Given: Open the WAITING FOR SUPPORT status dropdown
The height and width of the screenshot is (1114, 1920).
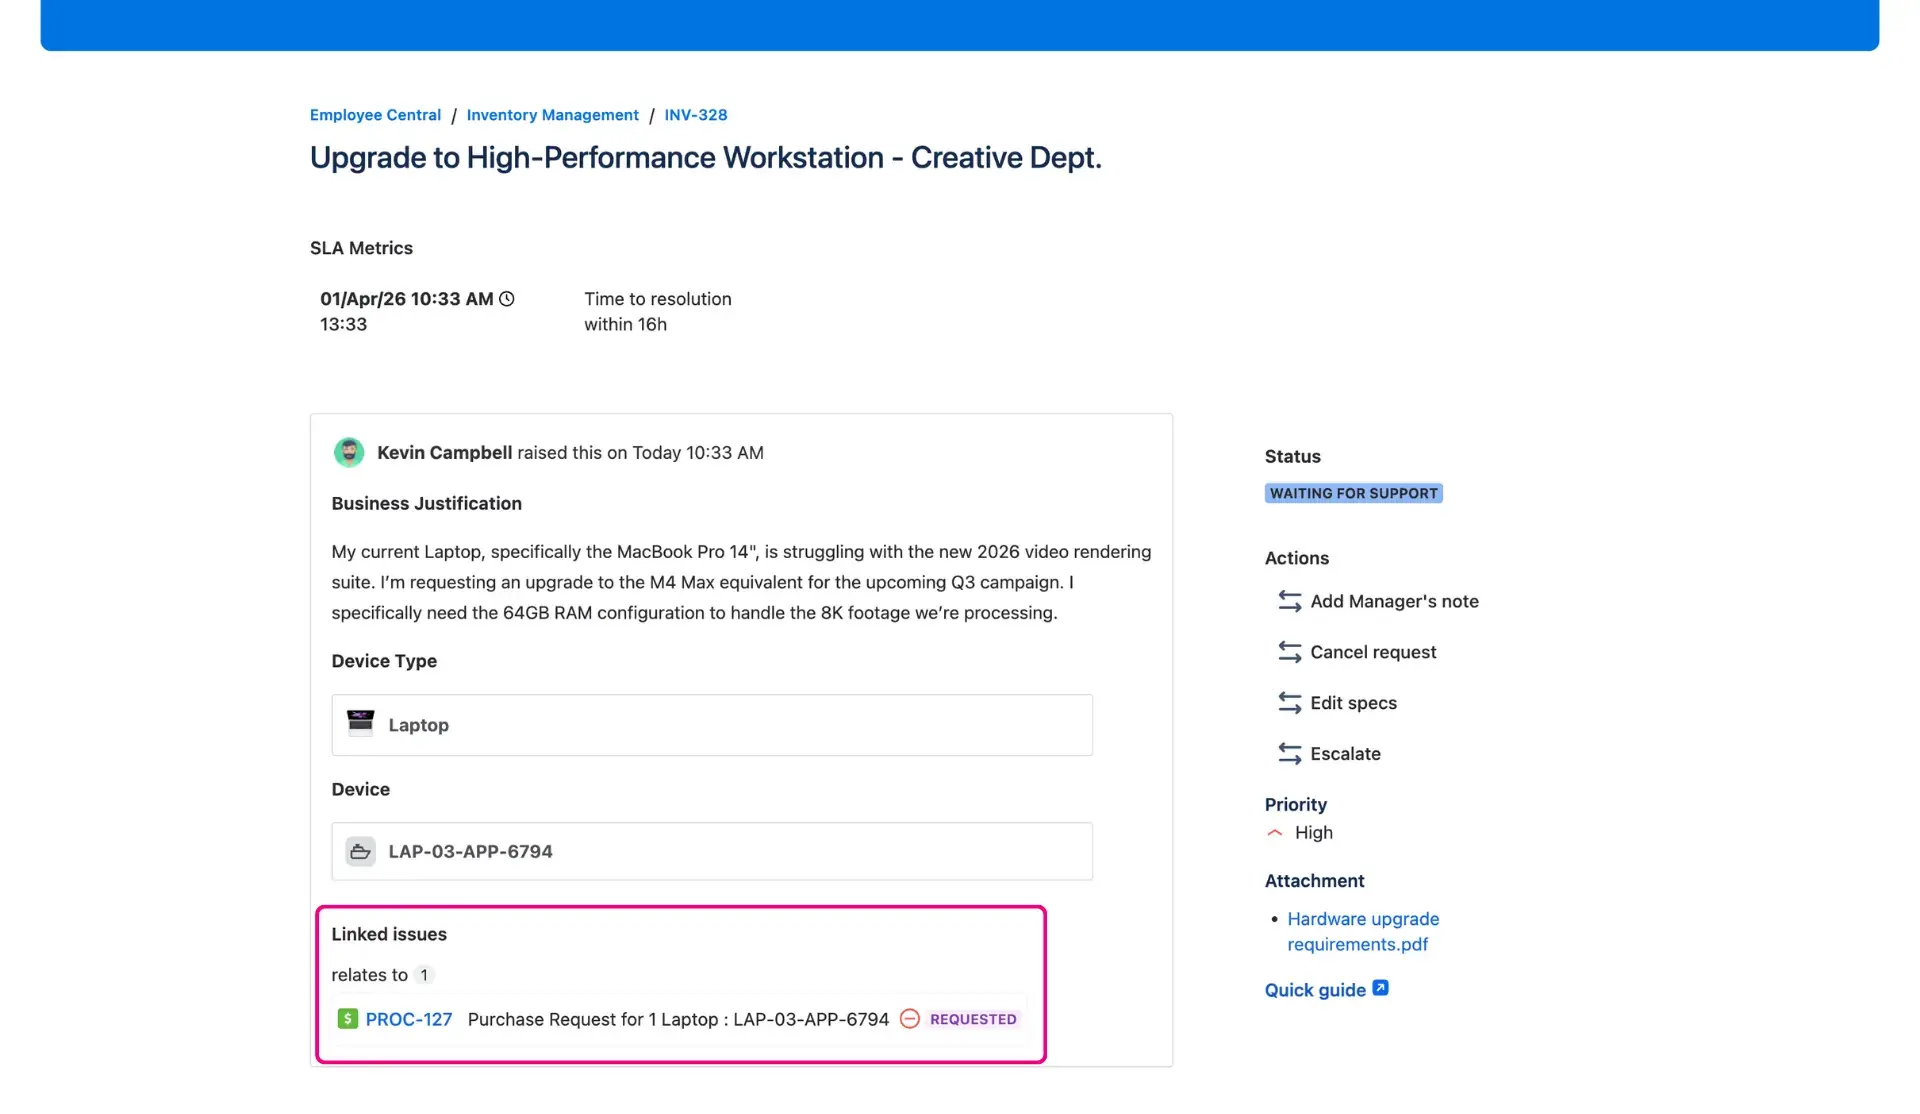Looking at the screenshot, I should point(1353,493).
